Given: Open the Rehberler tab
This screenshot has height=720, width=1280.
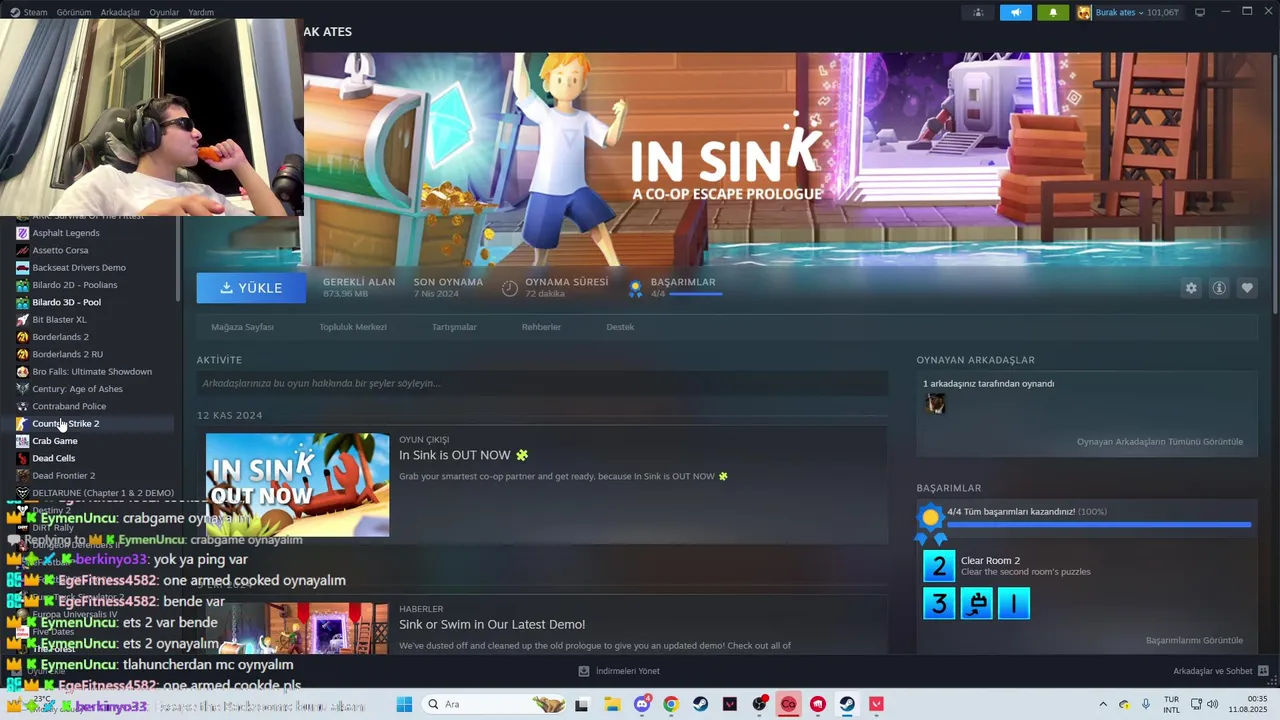Looking at the screenshot, I should tap(541, 327).
